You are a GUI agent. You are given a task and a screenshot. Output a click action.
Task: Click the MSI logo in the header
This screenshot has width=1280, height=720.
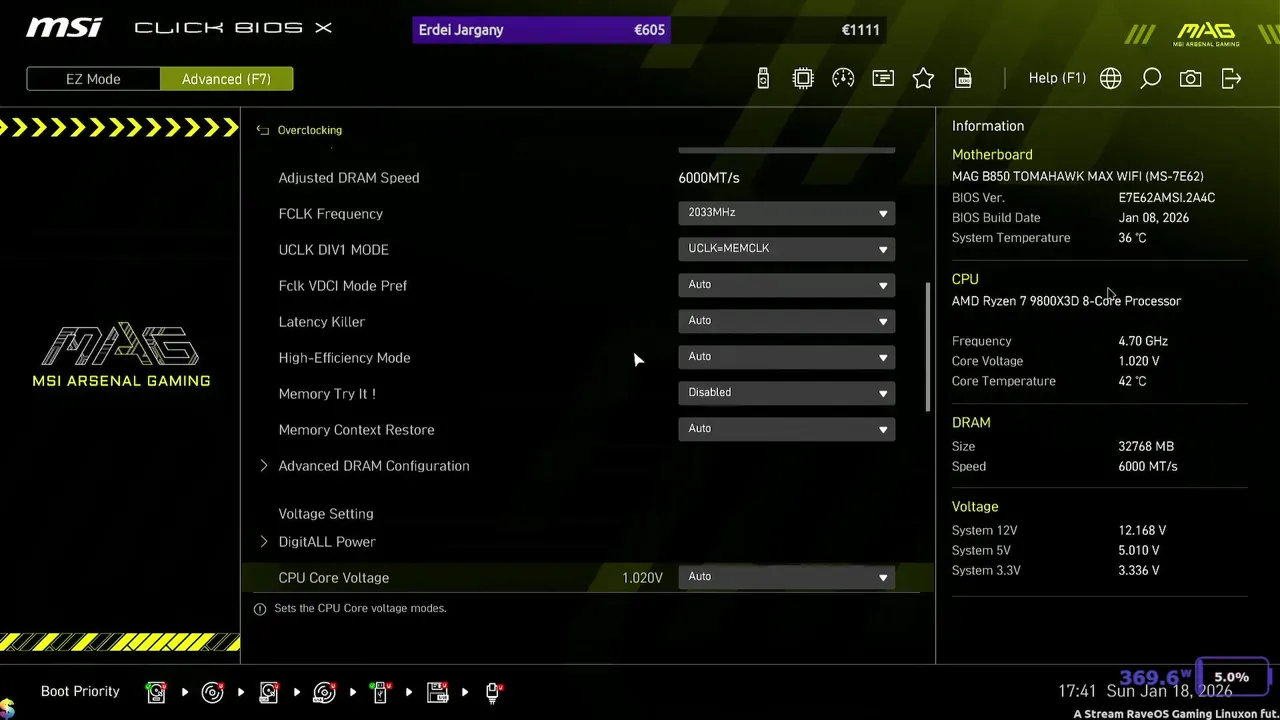64,28
